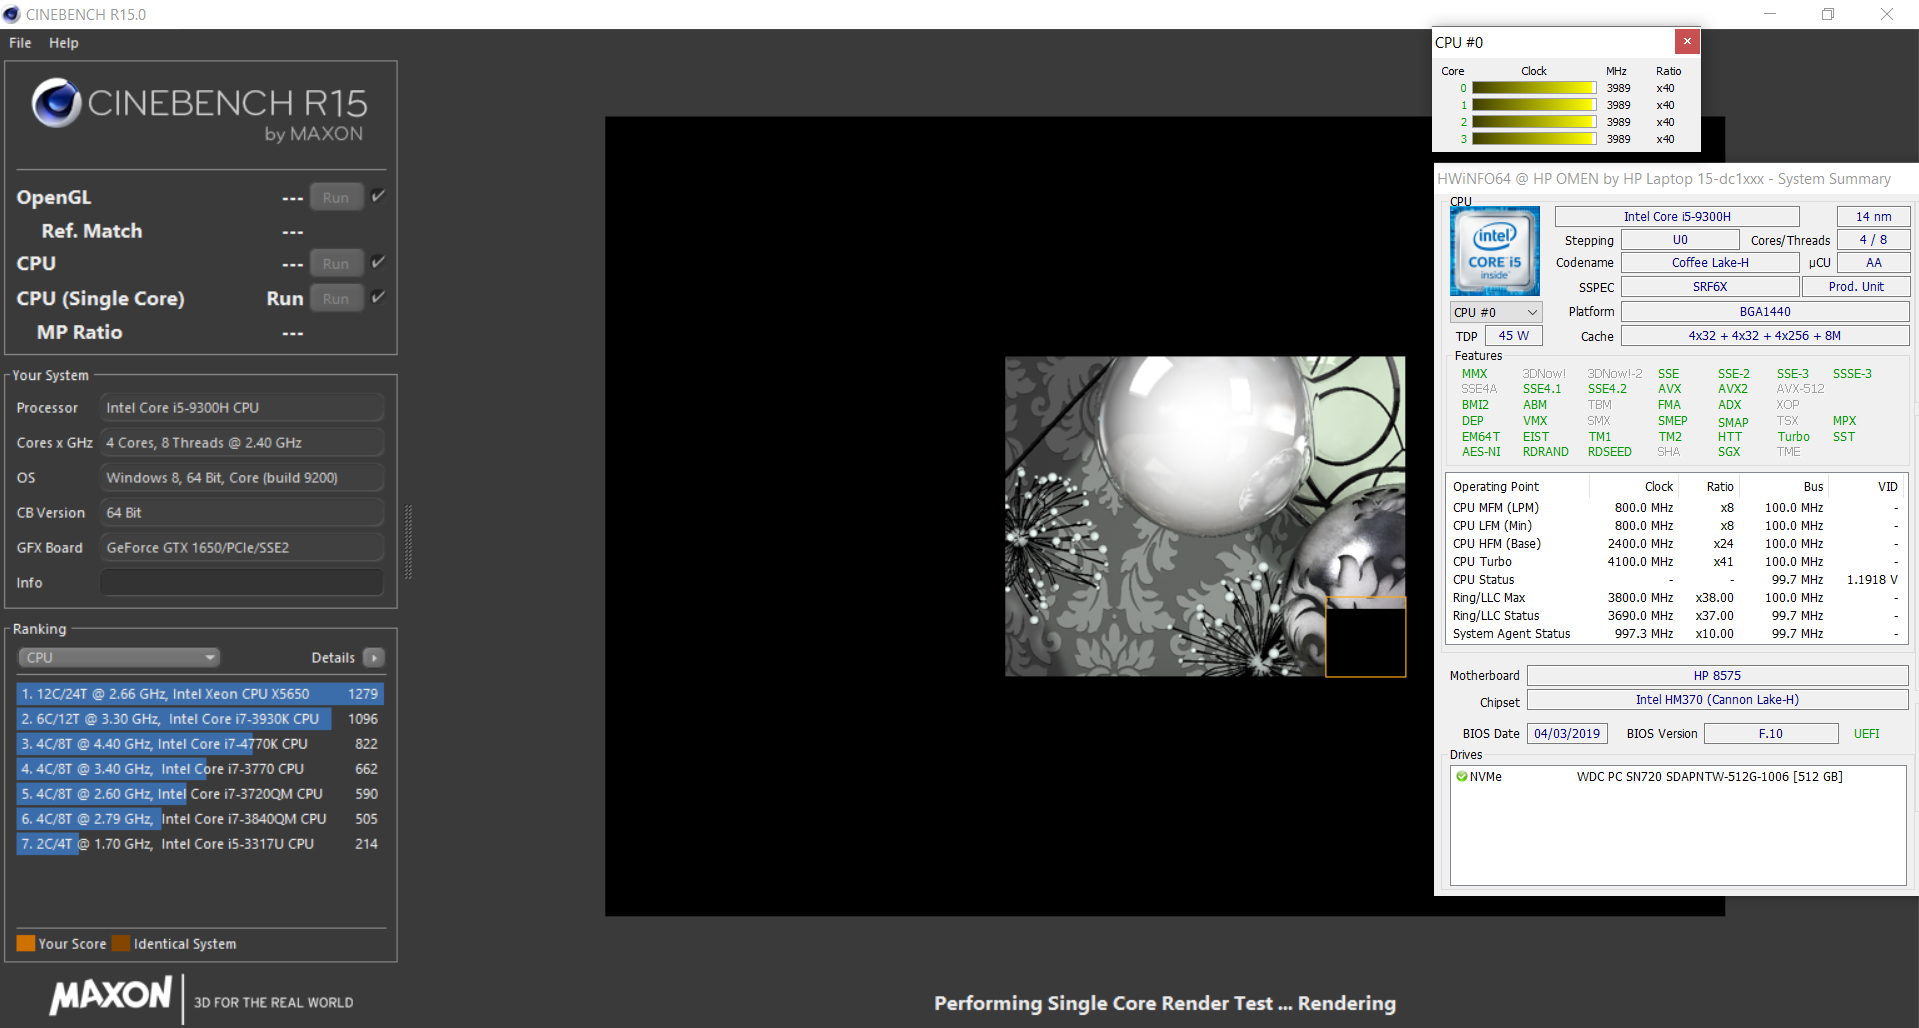The image size is (1919, 1028).
Task: Click the BIOS Date 04/03/2019 field
Action: tap(1567, 734)
